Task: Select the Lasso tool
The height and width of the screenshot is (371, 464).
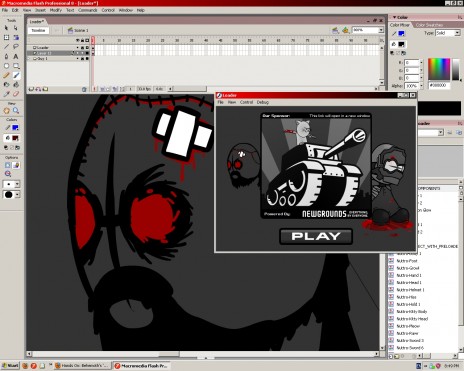Action: pyautogui.click(x=16, y=47)
